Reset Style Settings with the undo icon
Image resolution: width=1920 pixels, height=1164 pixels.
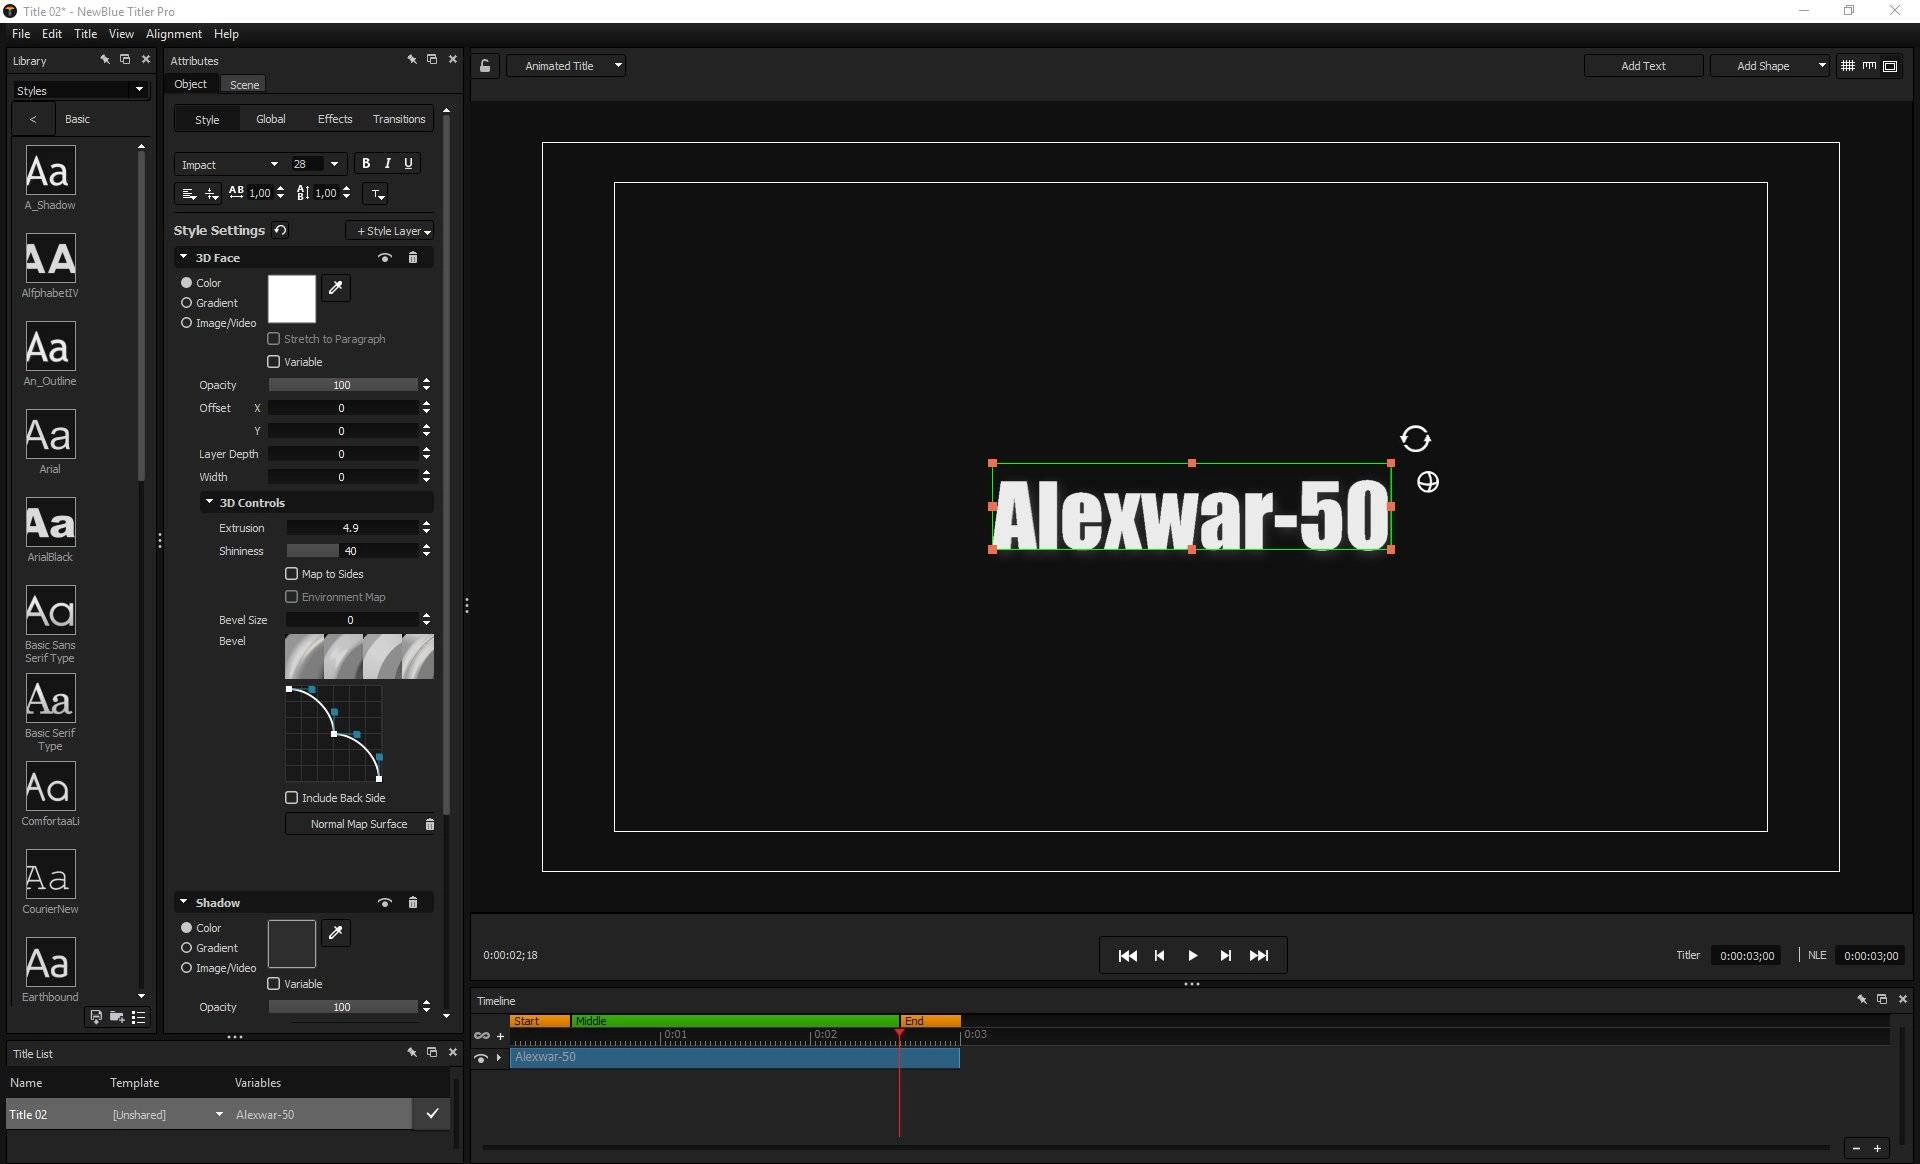coord(281,230)
